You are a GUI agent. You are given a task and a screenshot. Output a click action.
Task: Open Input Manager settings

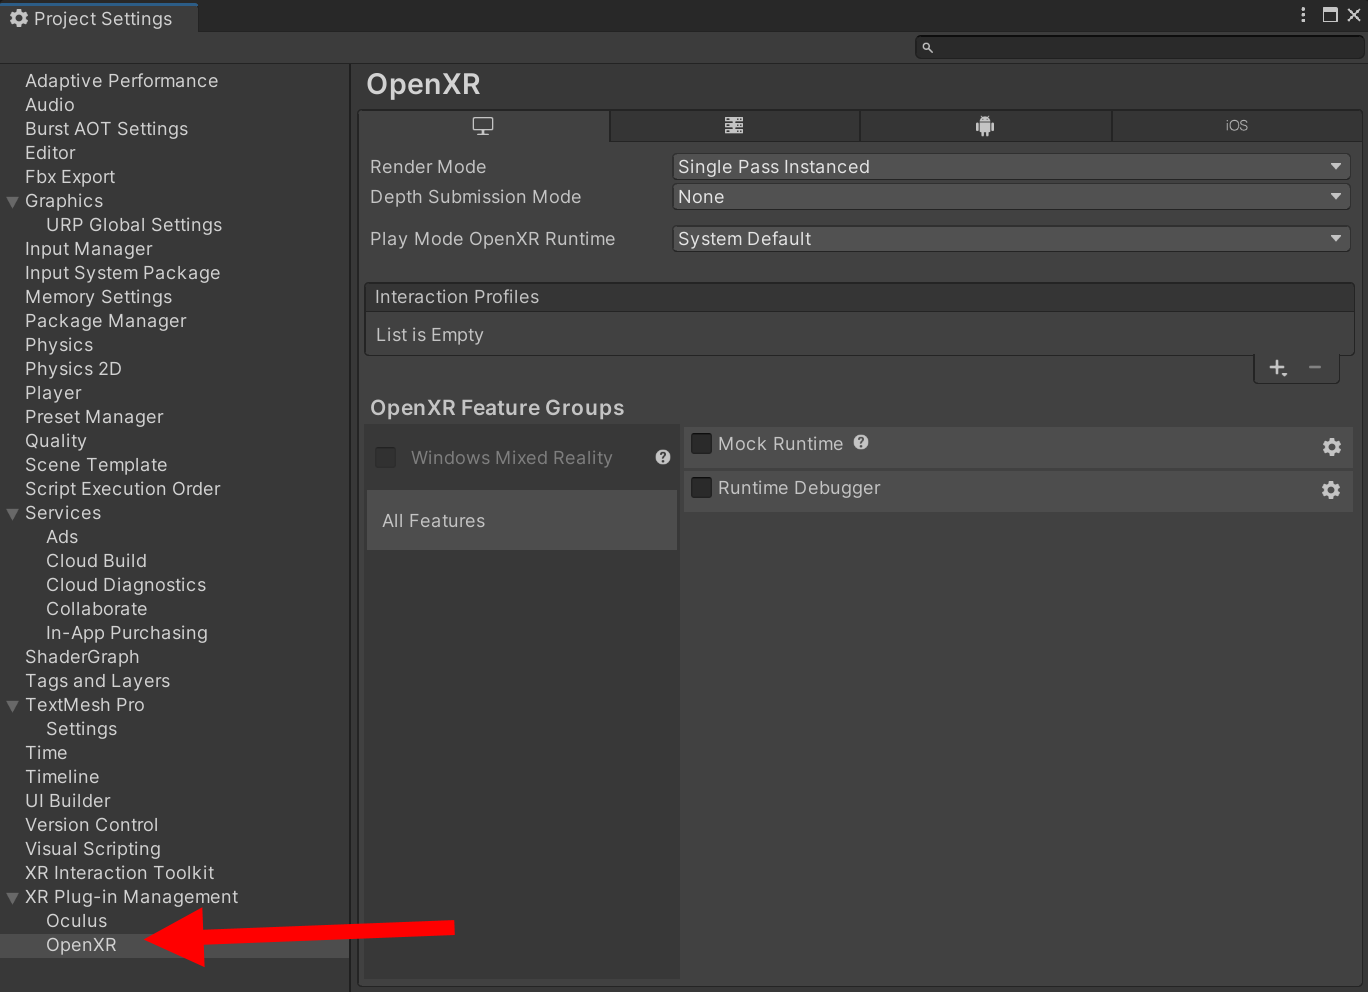pyautogui.click(x=89, y=249)
